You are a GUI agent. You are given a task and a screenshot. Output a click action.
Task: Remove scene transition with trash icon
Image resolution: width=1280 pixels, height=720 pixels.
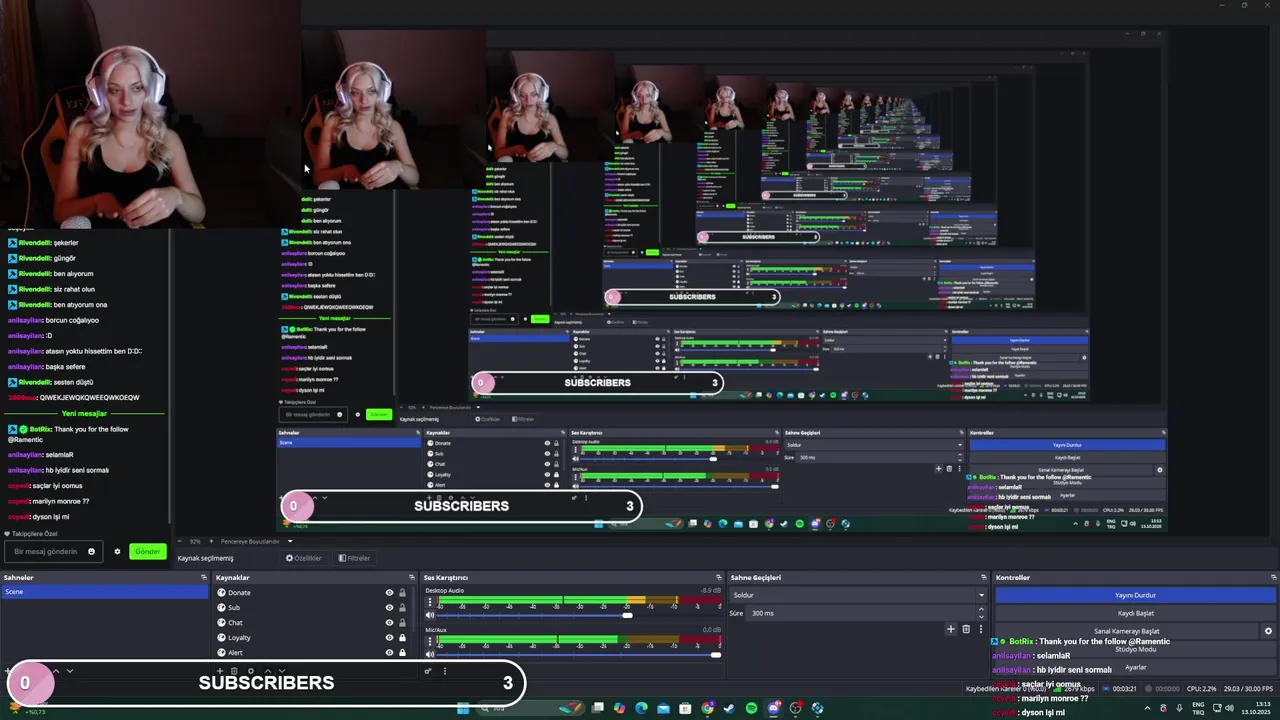(x=966, y=629)
